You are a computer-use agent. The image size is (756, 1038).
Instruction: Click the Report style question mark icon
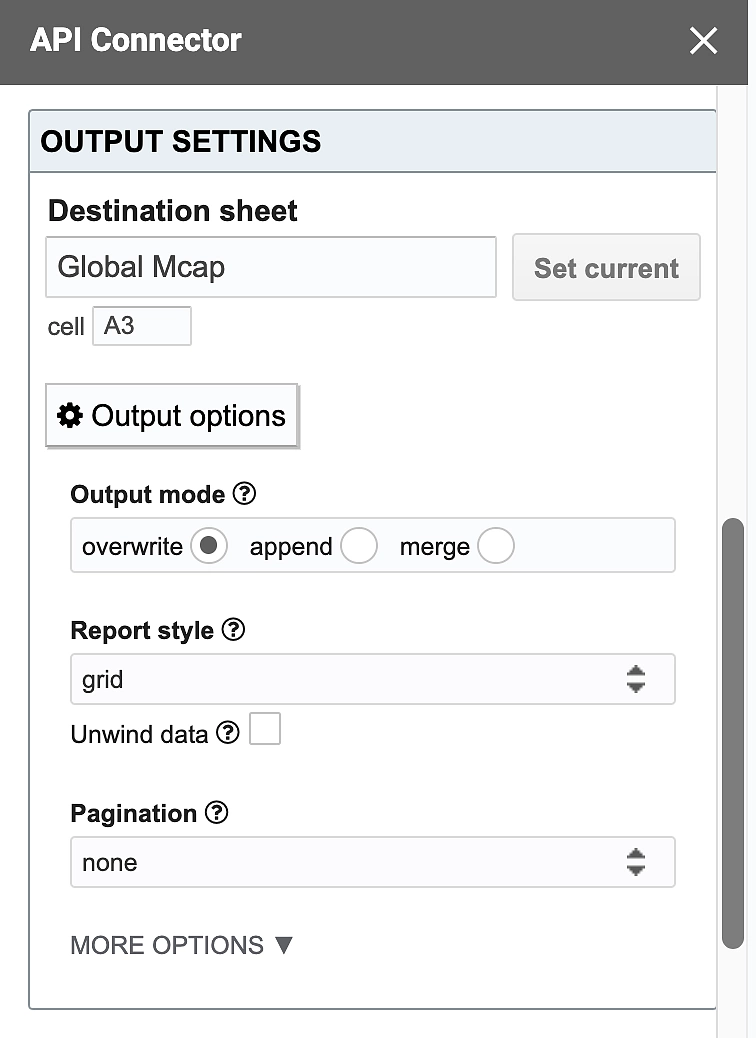[233, 630]
